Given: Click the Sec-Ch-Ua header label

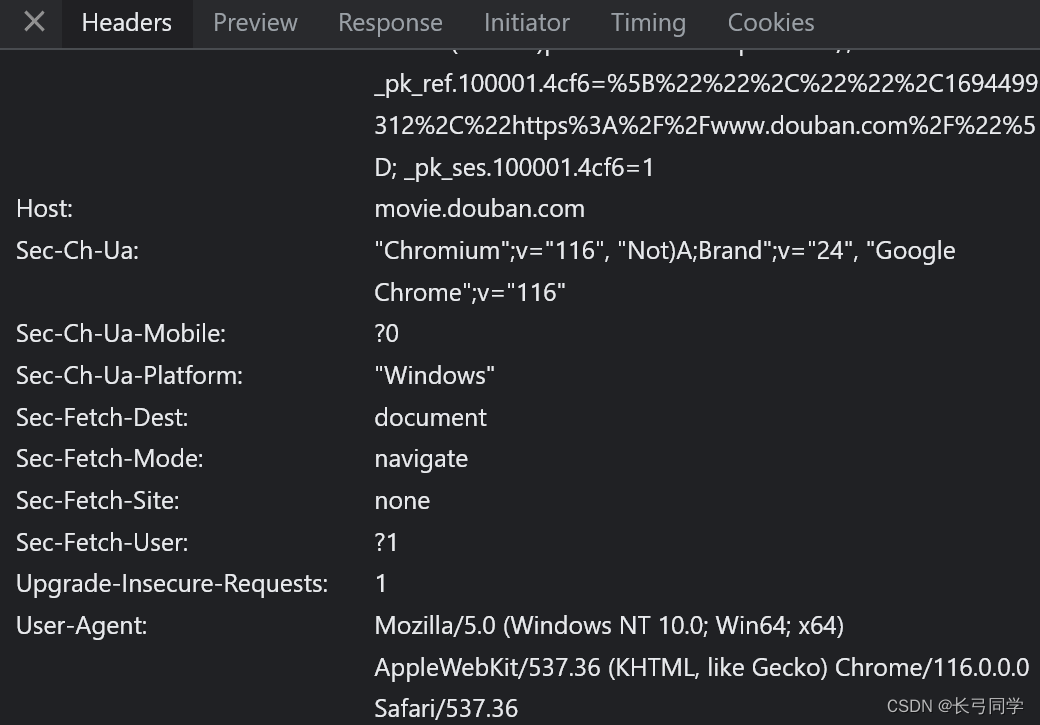Looking at the screenshot, I should tap(77, 251).
